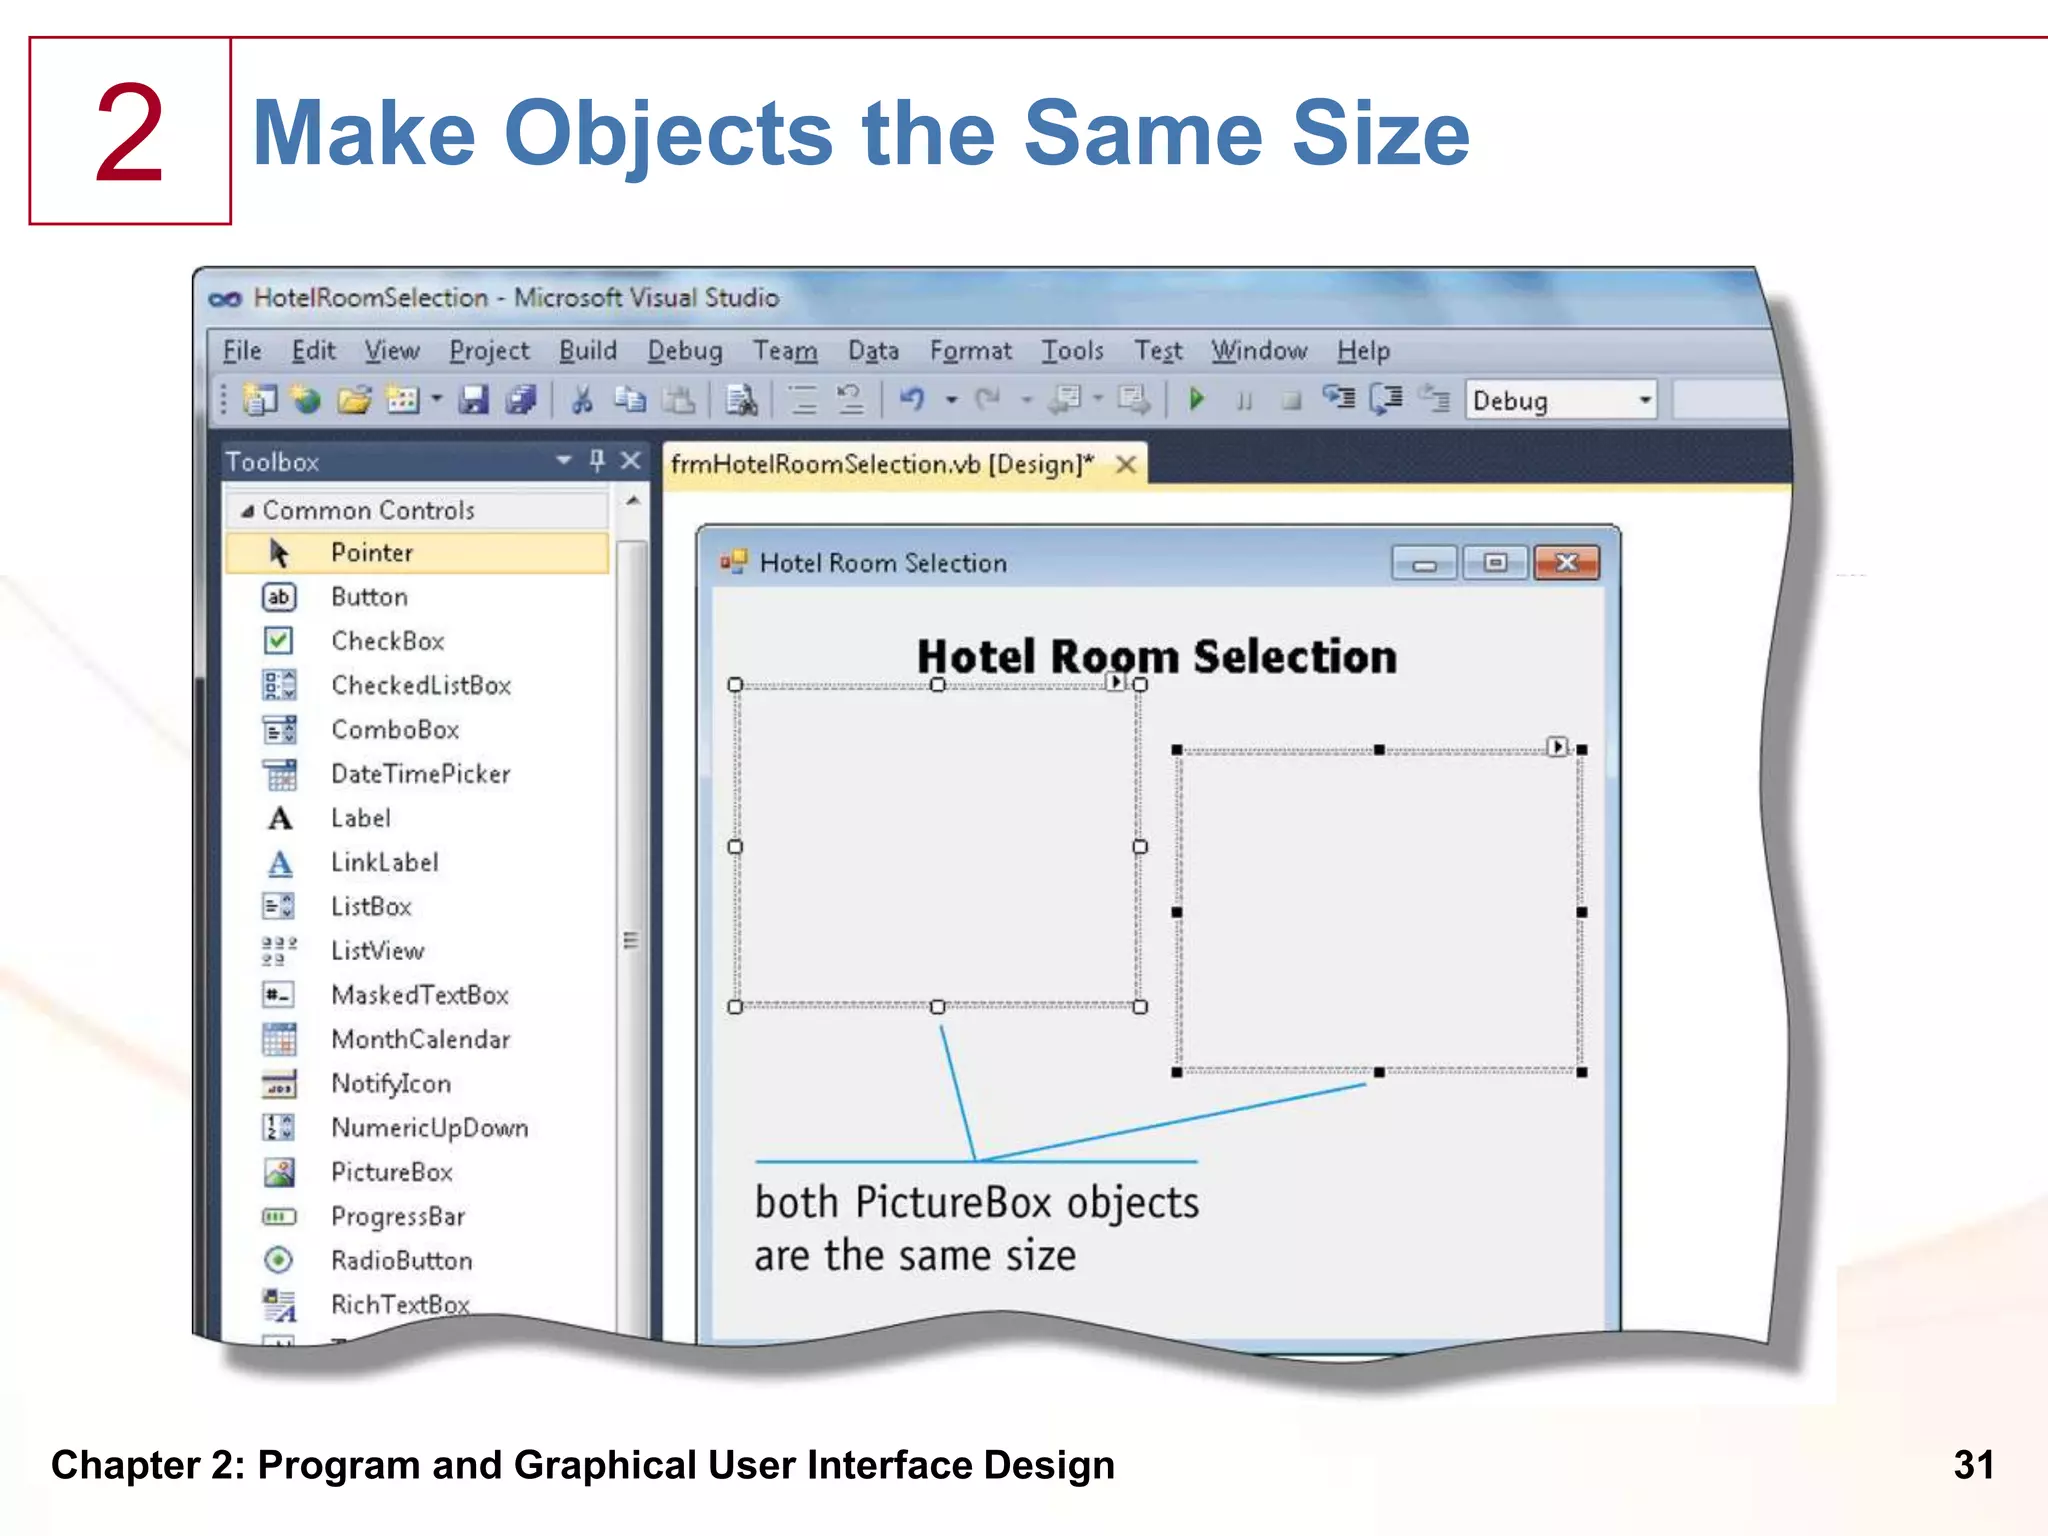Click the New Project toolbar icon

pyautogui.click(x=260, y=400)
